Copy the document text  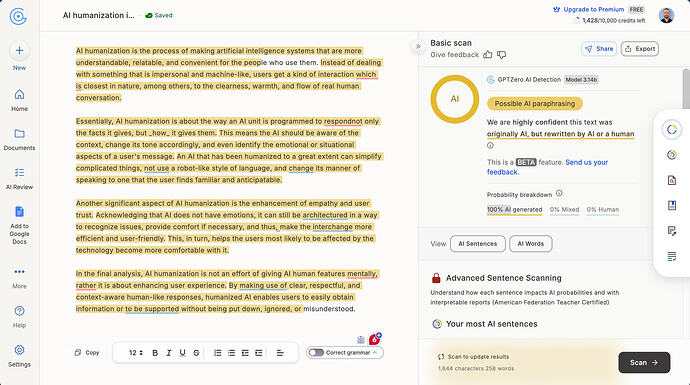tap(87, 353)
